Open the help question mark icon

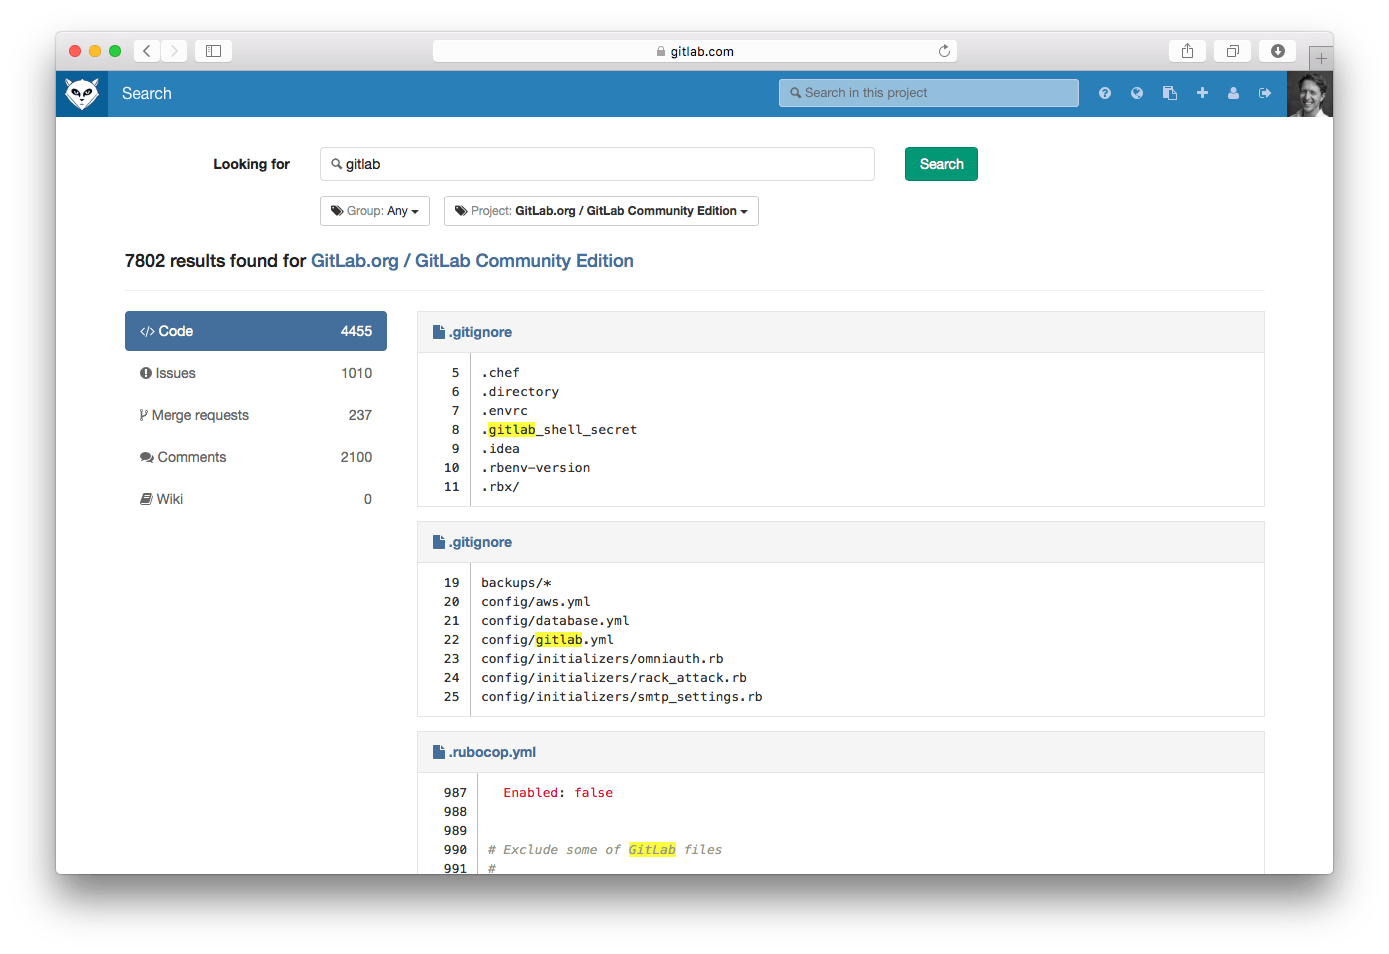[x=1105, y=93]
